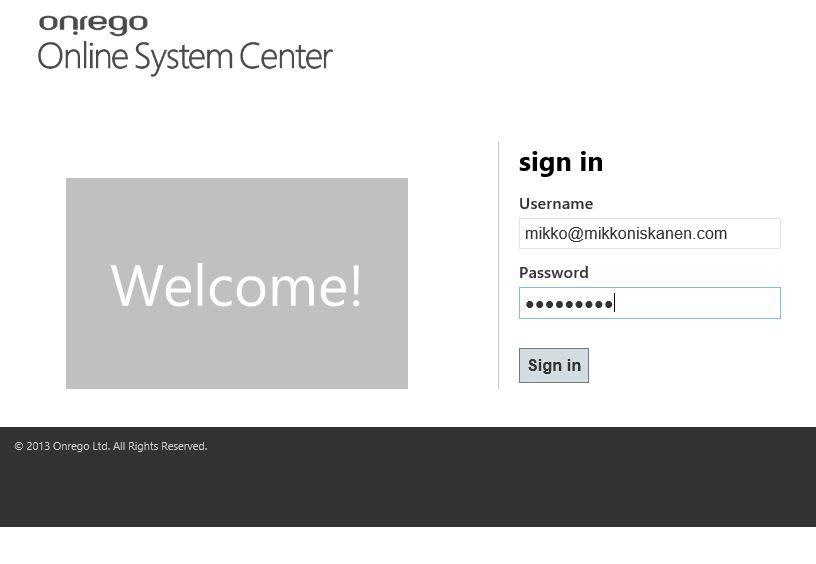Click the Online System Center title
This screenshot has width=816, height=564.
pos(185,57)
